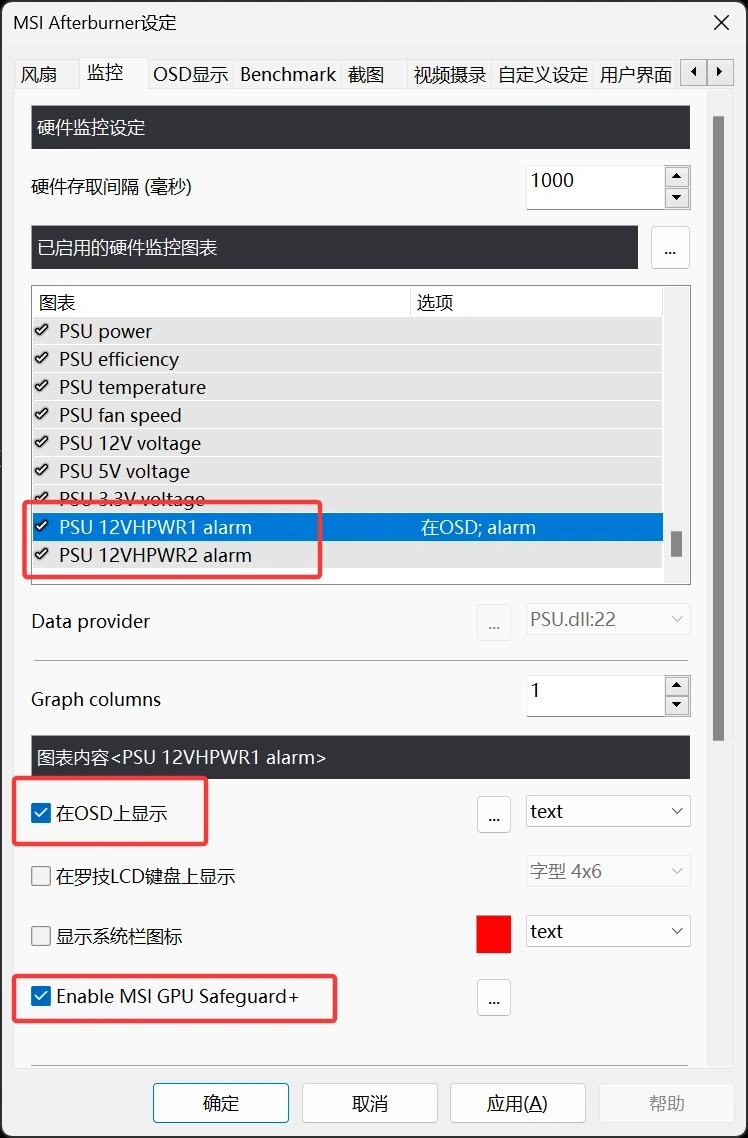
Task: Open the 字型 4x6 font dropdown
Action: click(x=608, y=871)
